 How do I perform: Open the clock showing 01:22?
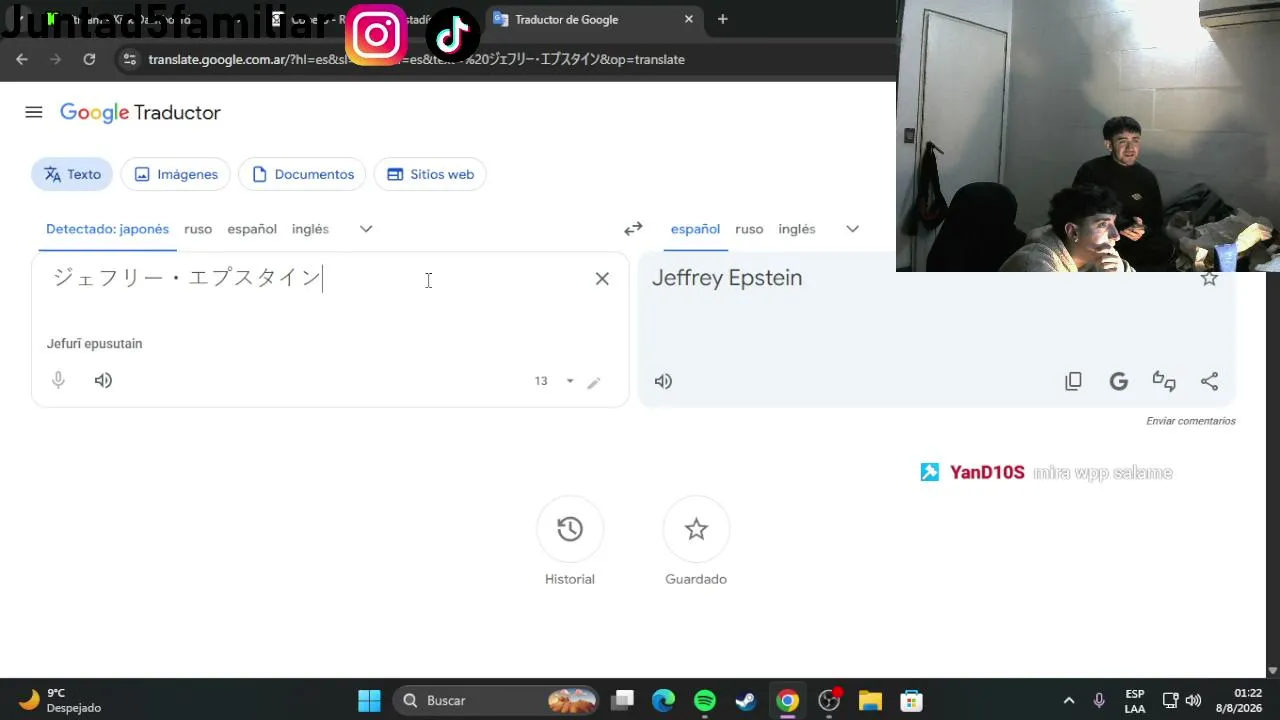(1238, 701)
